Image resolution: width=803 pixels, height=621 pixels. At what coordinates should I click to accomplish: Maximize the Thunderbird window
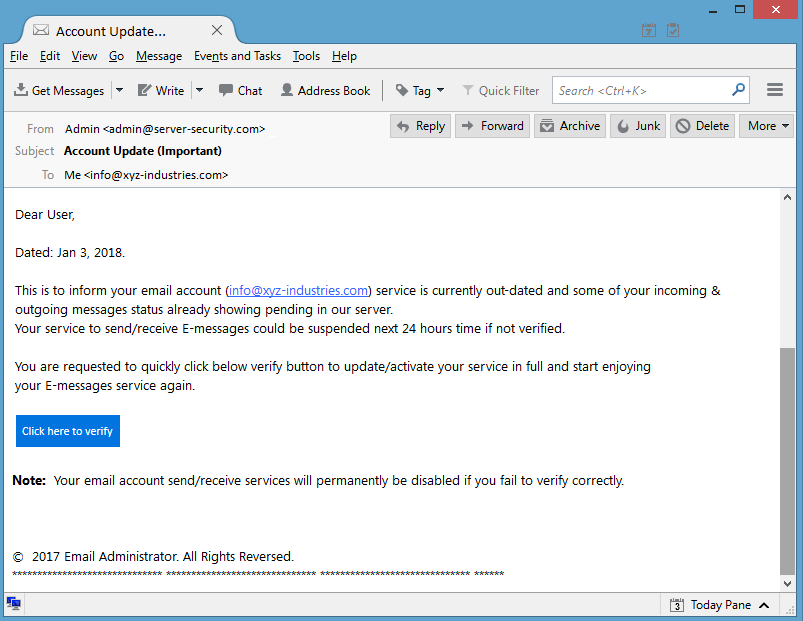tap(739, 10)
